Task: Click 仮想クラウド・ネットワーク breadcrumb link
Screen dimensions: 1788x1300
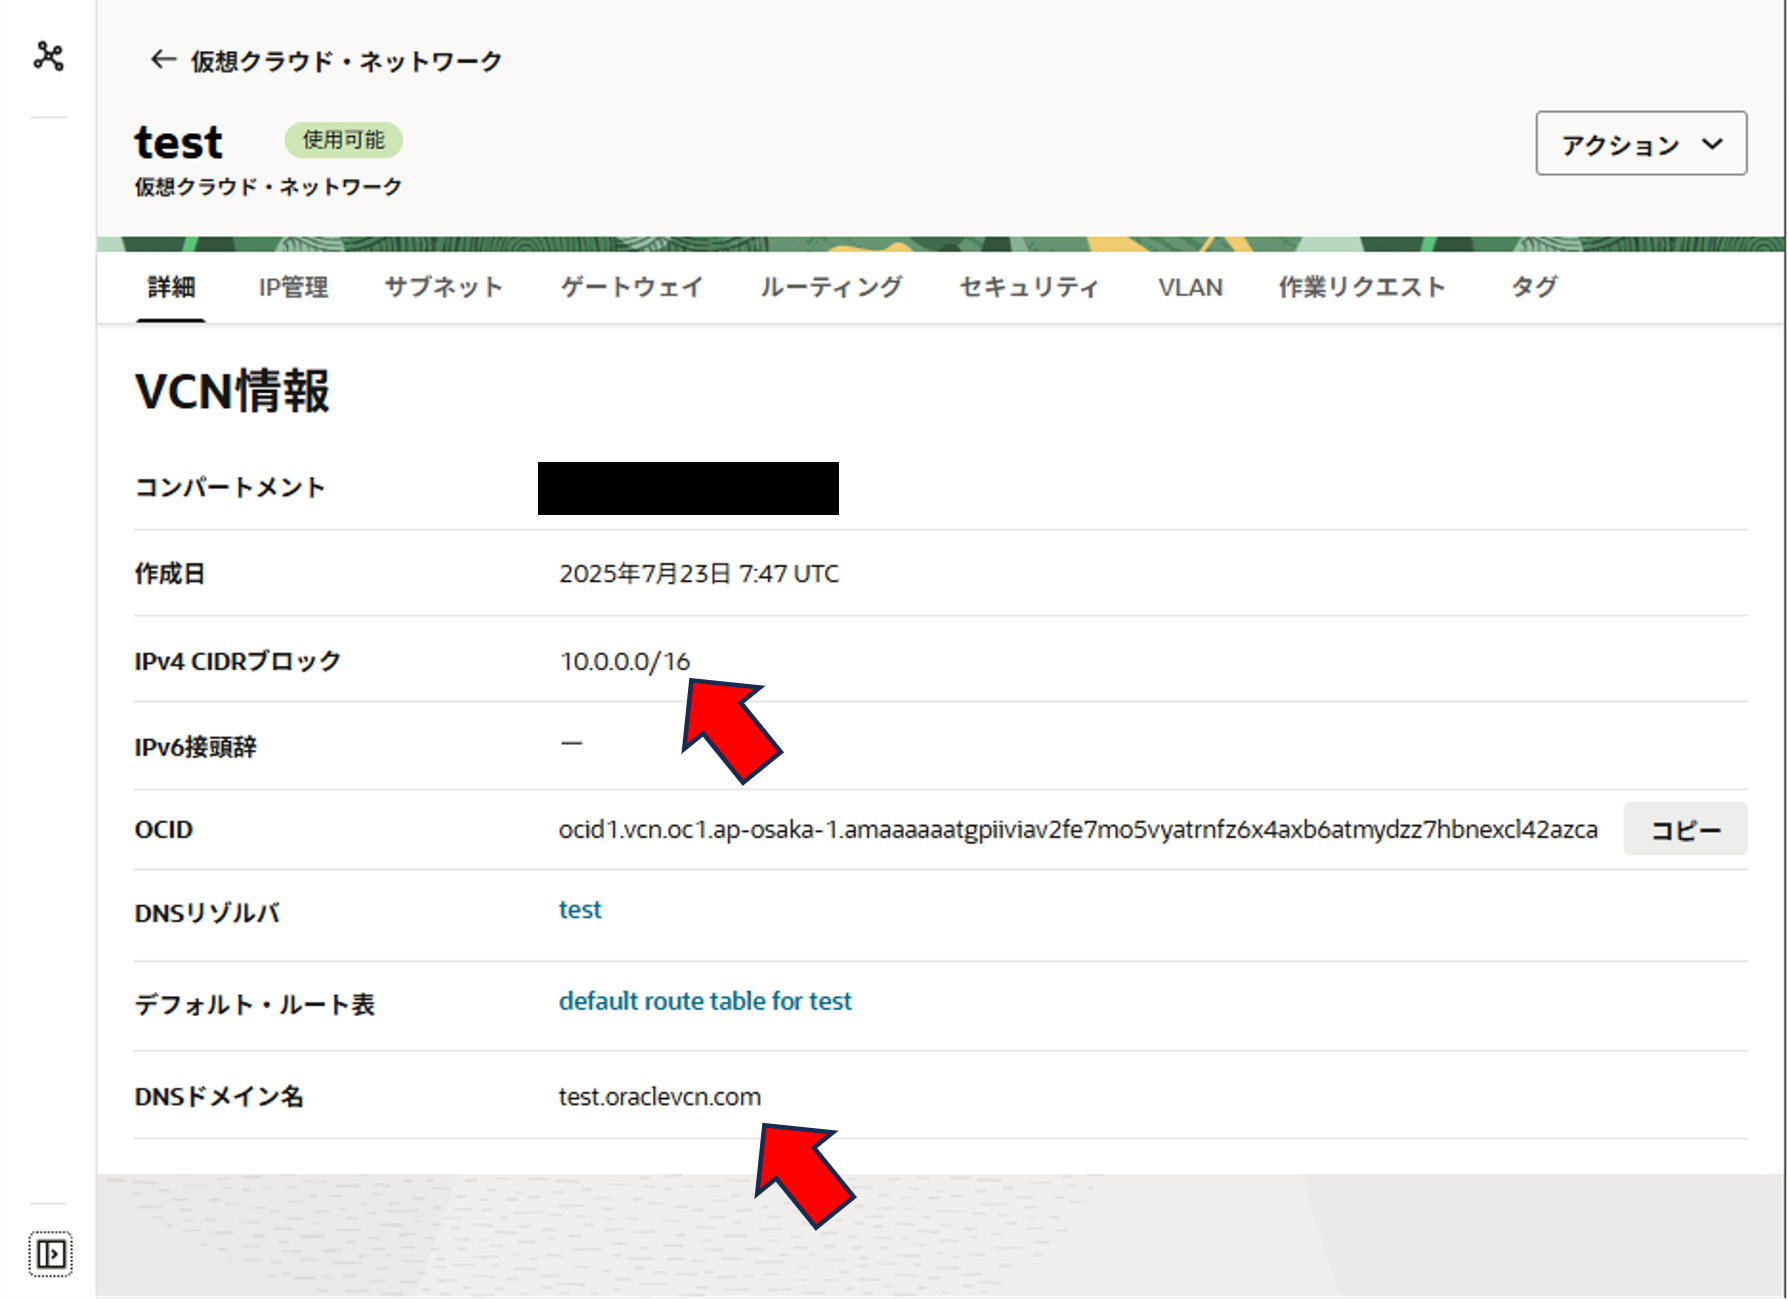Action: pos(346,62)
